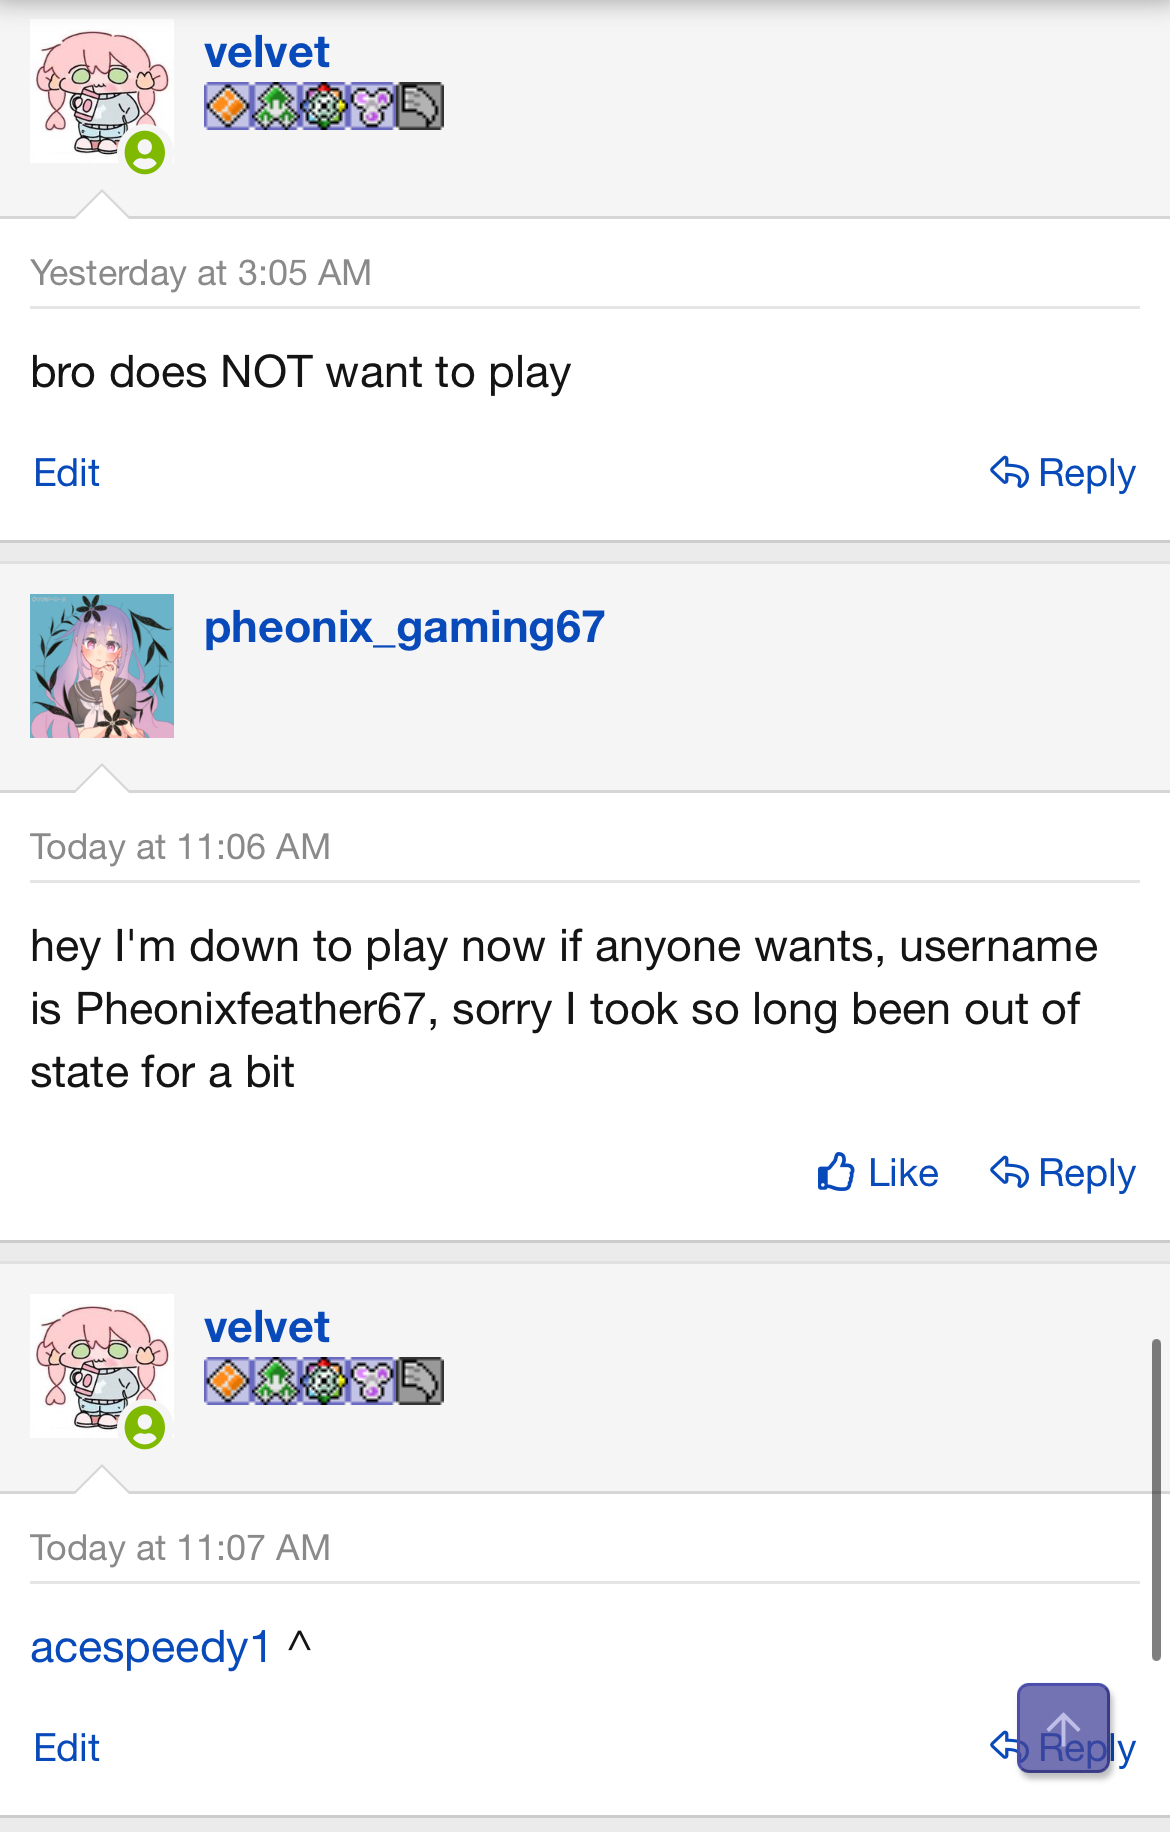This screenshot has height=1832, width=1170.
Task: Click the page scrollbar on the right edge
Action: tap(1156, 1499)
